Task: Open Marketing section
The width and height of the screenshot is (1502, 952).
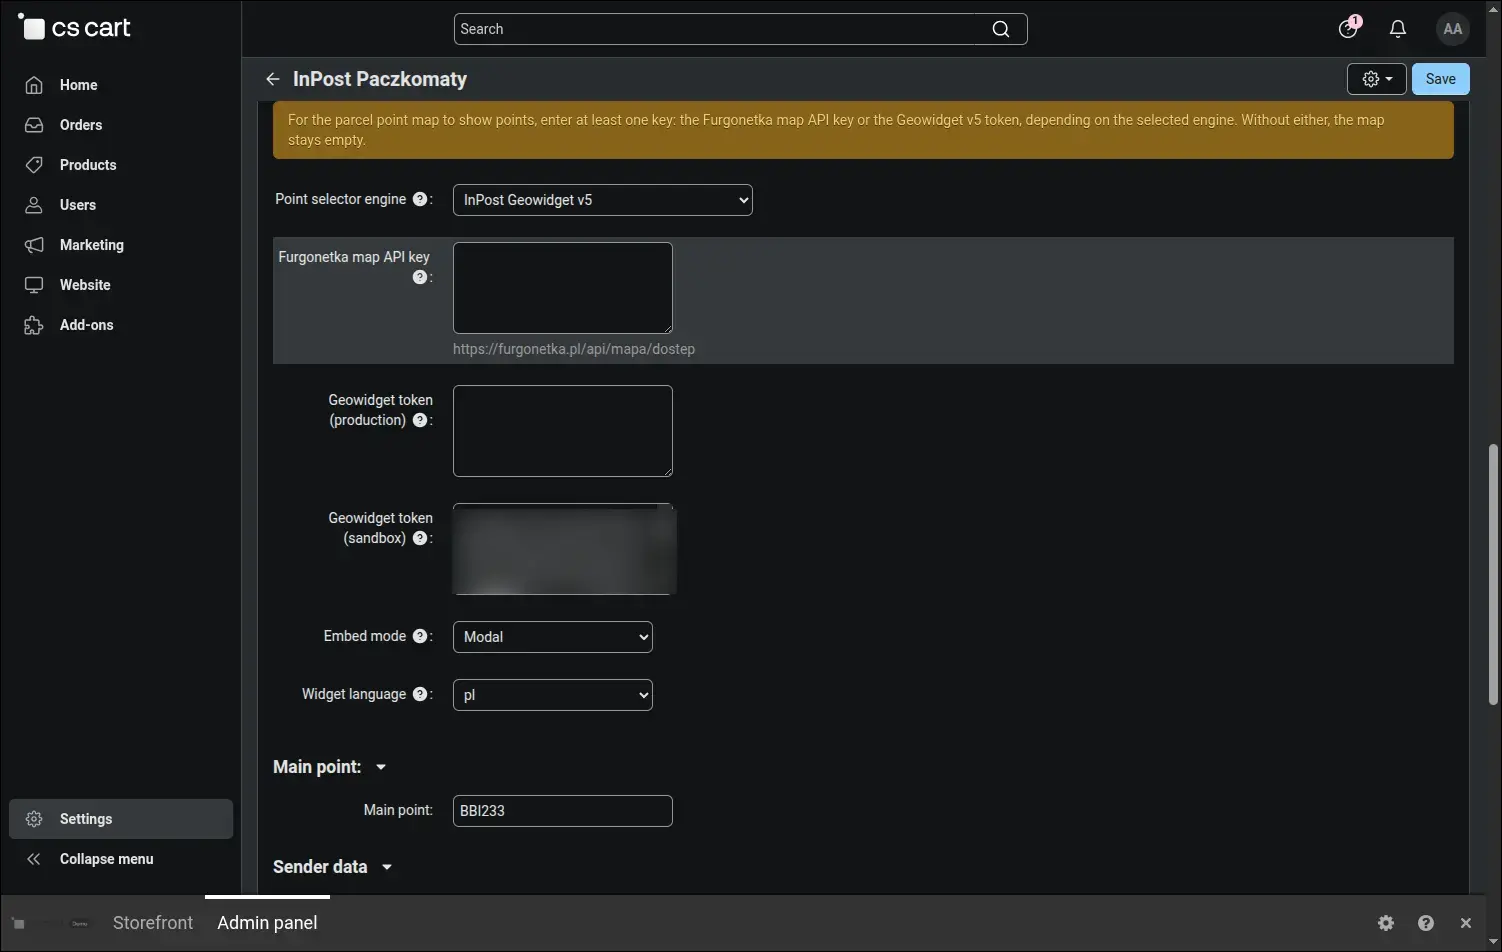Action: [x=120, y=245]
